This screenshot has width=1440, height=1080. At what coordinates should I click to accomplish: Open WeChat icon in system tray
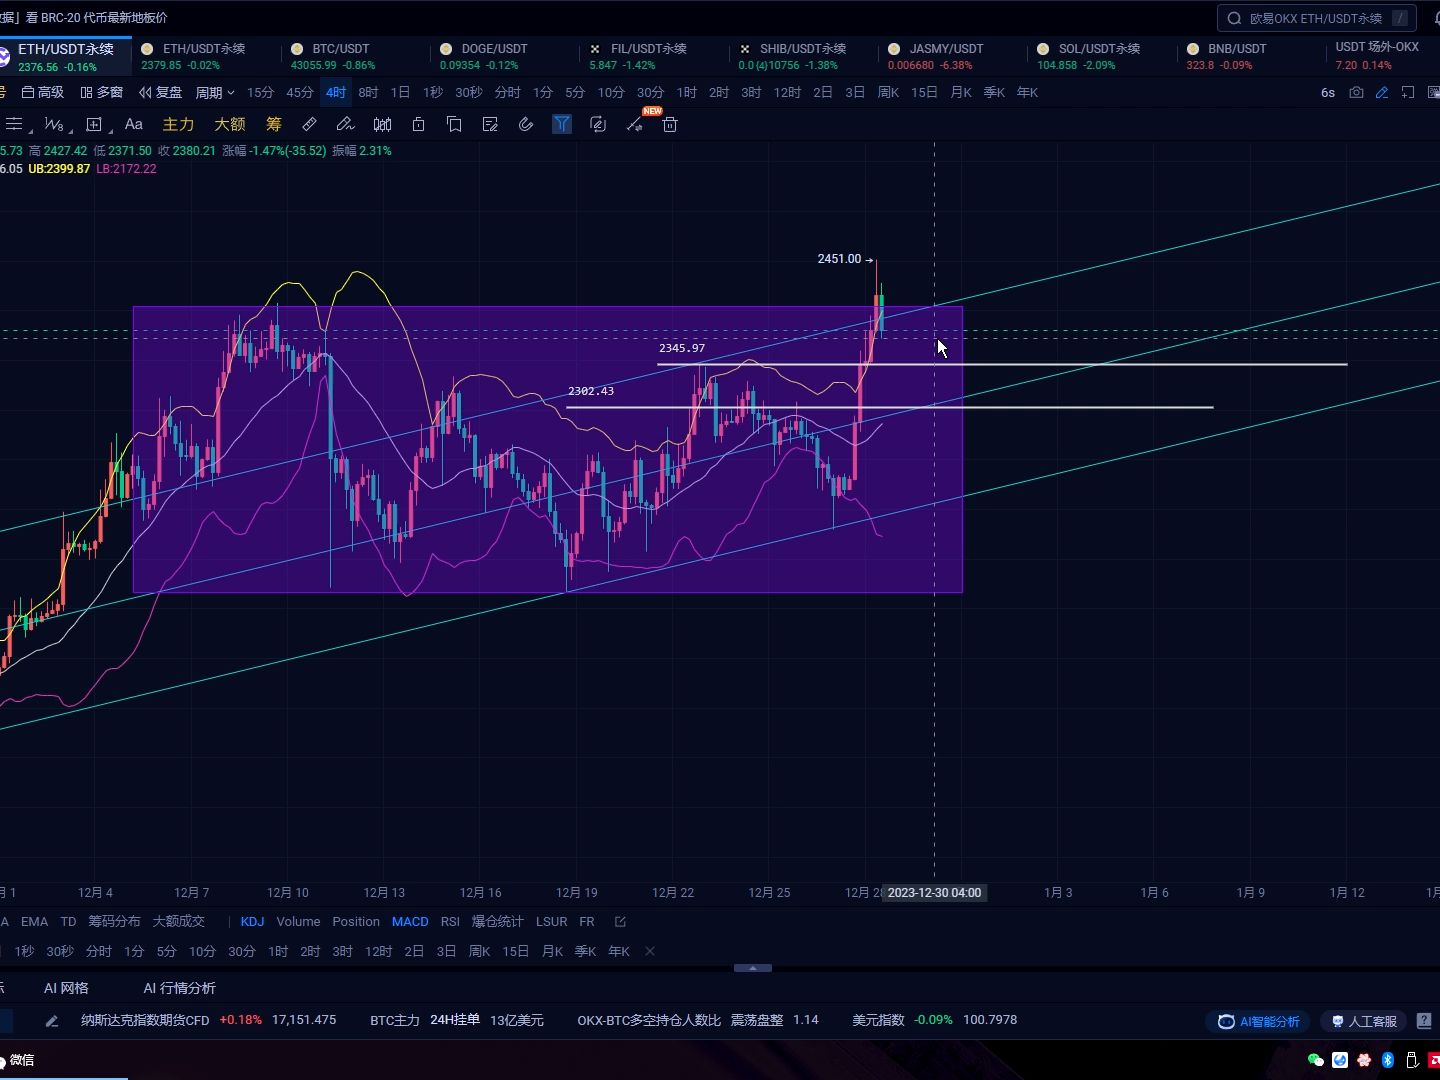tap(1316, 1060)
